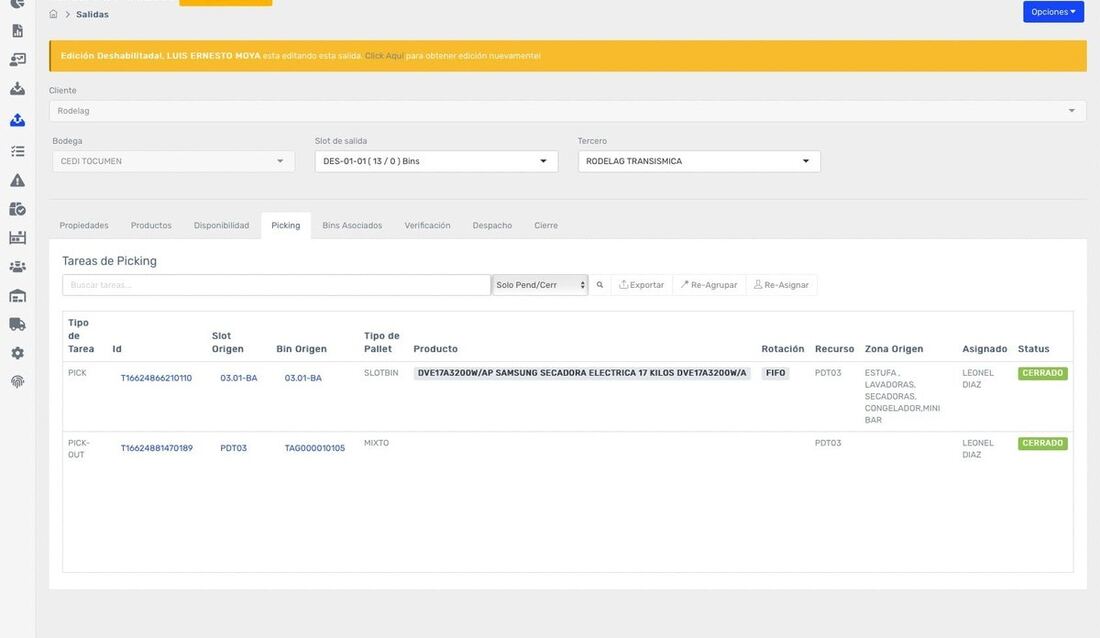The width and height of the screenshot is (1100, 638).
Task: Open the reports document icon in sidebar
Action: [x=18, y=31]
